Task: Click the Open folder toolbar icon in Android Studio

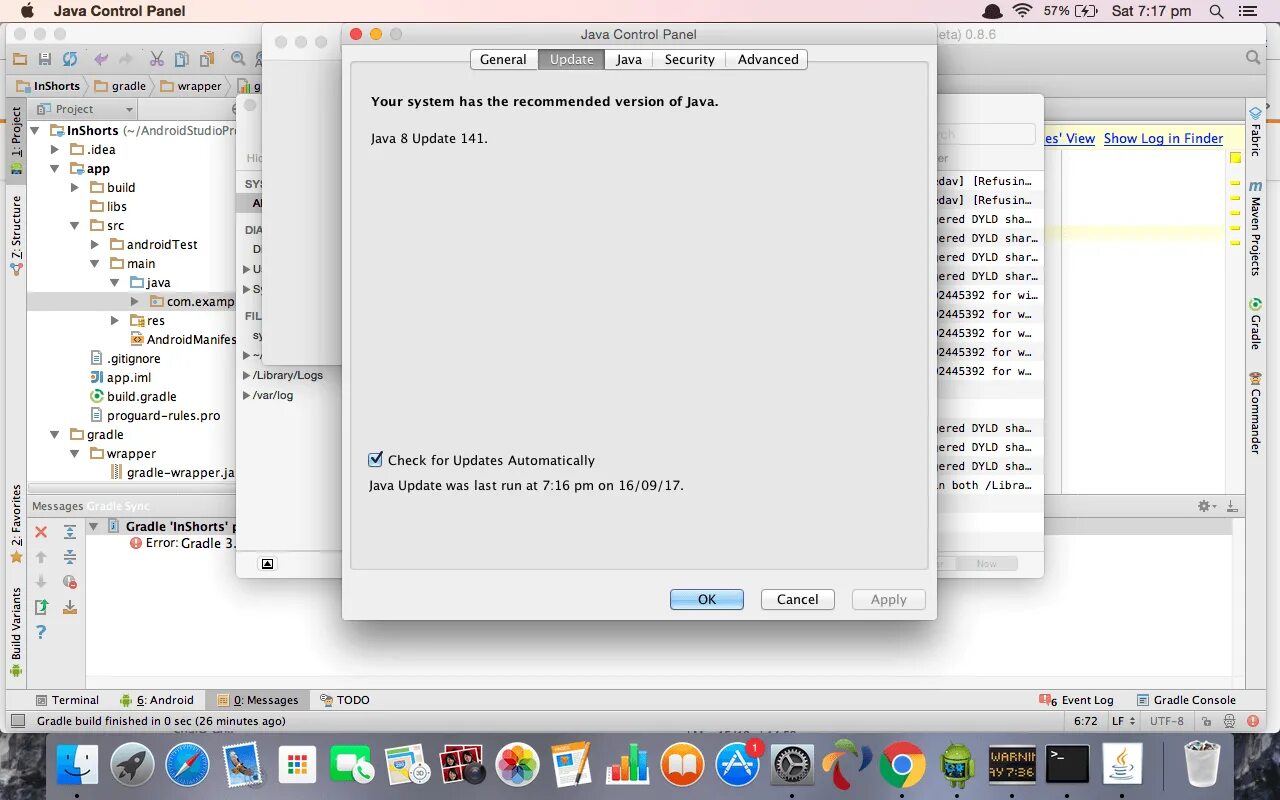Action: tap(19, 59)
